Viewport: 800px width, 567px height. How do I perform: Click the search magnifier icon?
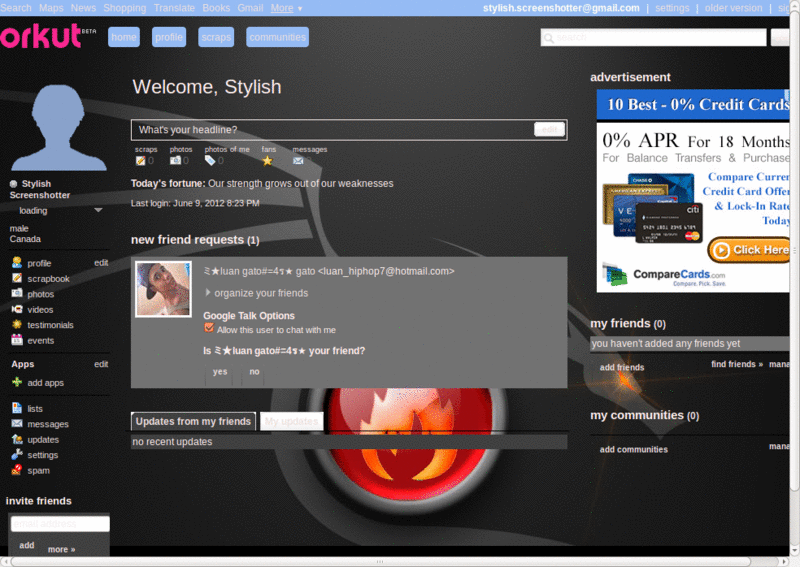tap(548, 38)
